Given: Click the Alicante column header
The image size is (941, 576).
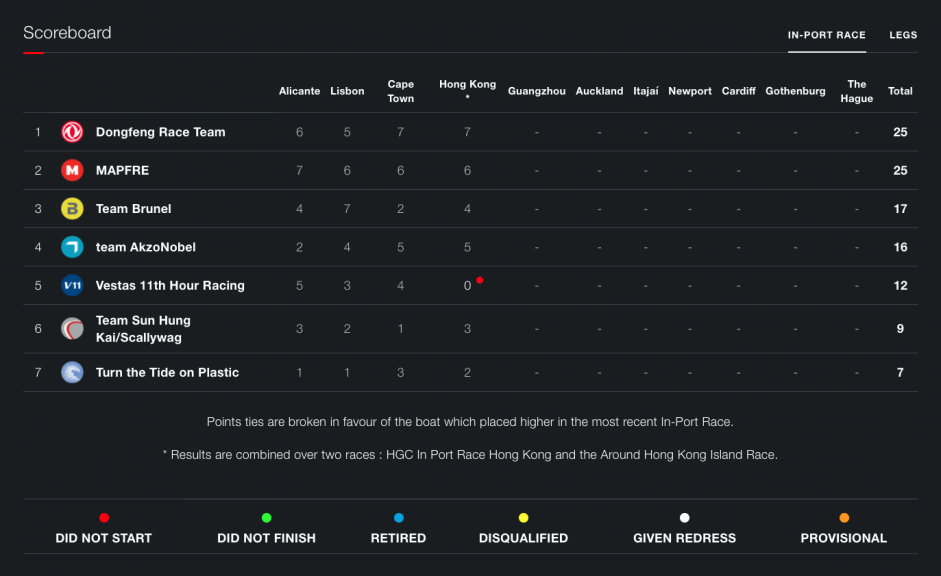Looking at the screenshot, I should 299,91.
